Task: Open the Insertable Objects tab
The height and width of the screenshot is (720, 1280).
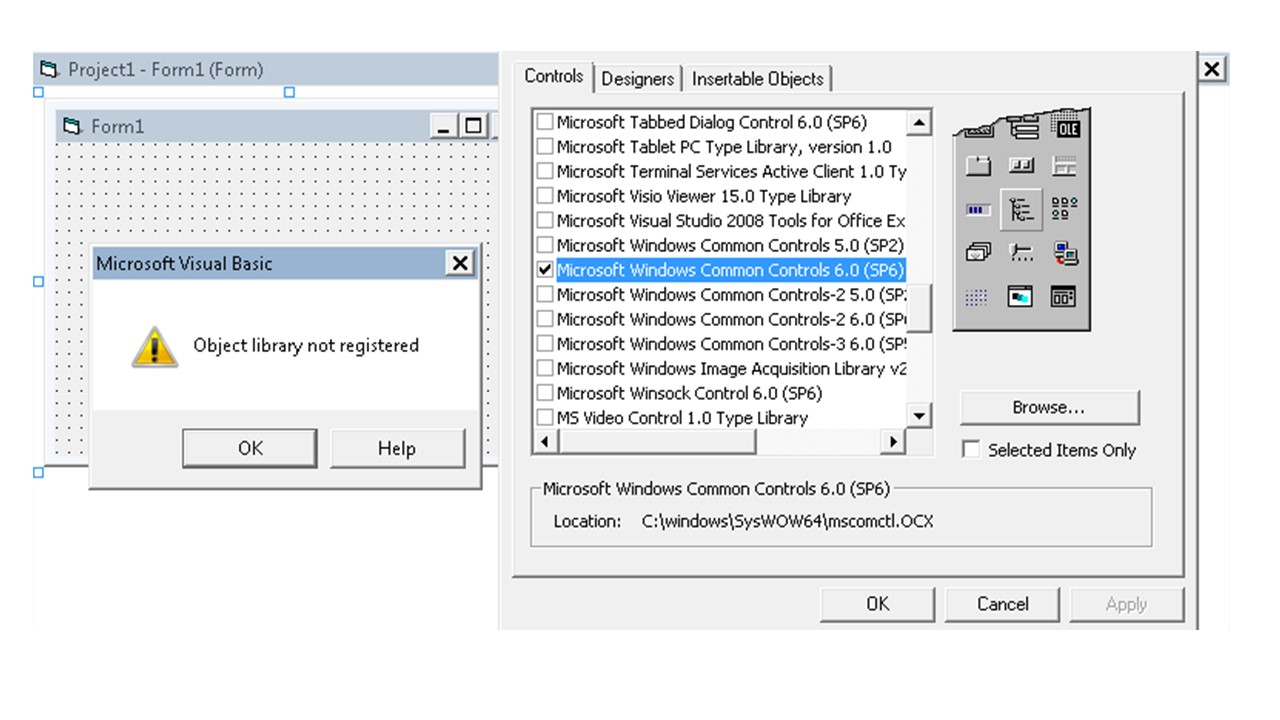Action: tap(758, 79)
